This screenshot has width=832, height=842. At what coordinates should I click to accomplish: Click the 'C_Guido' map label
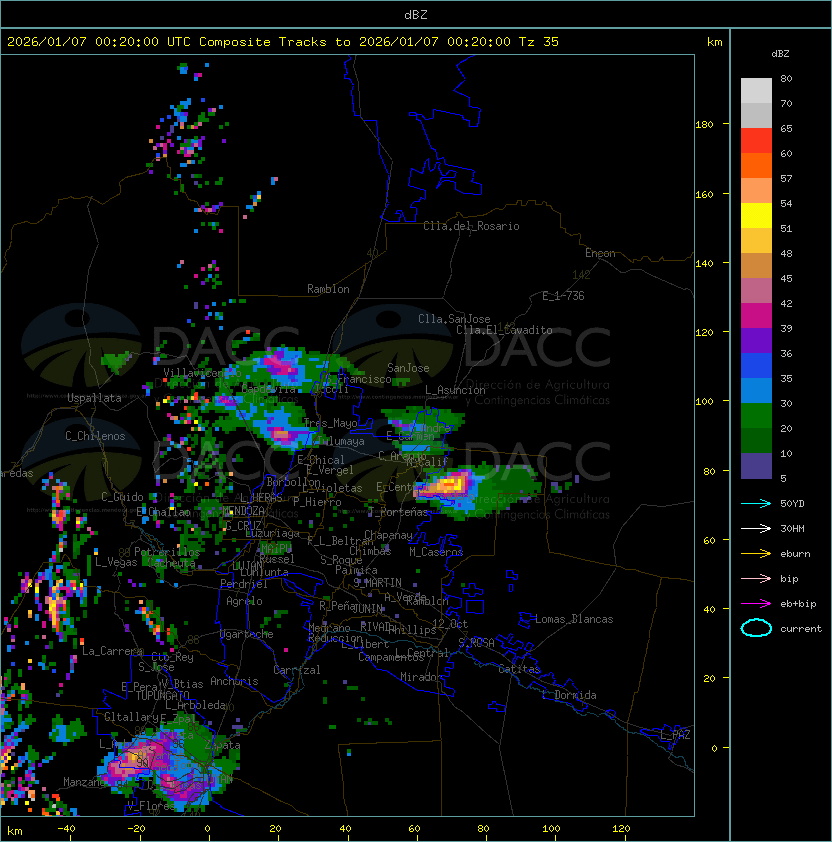pos(122,497)
